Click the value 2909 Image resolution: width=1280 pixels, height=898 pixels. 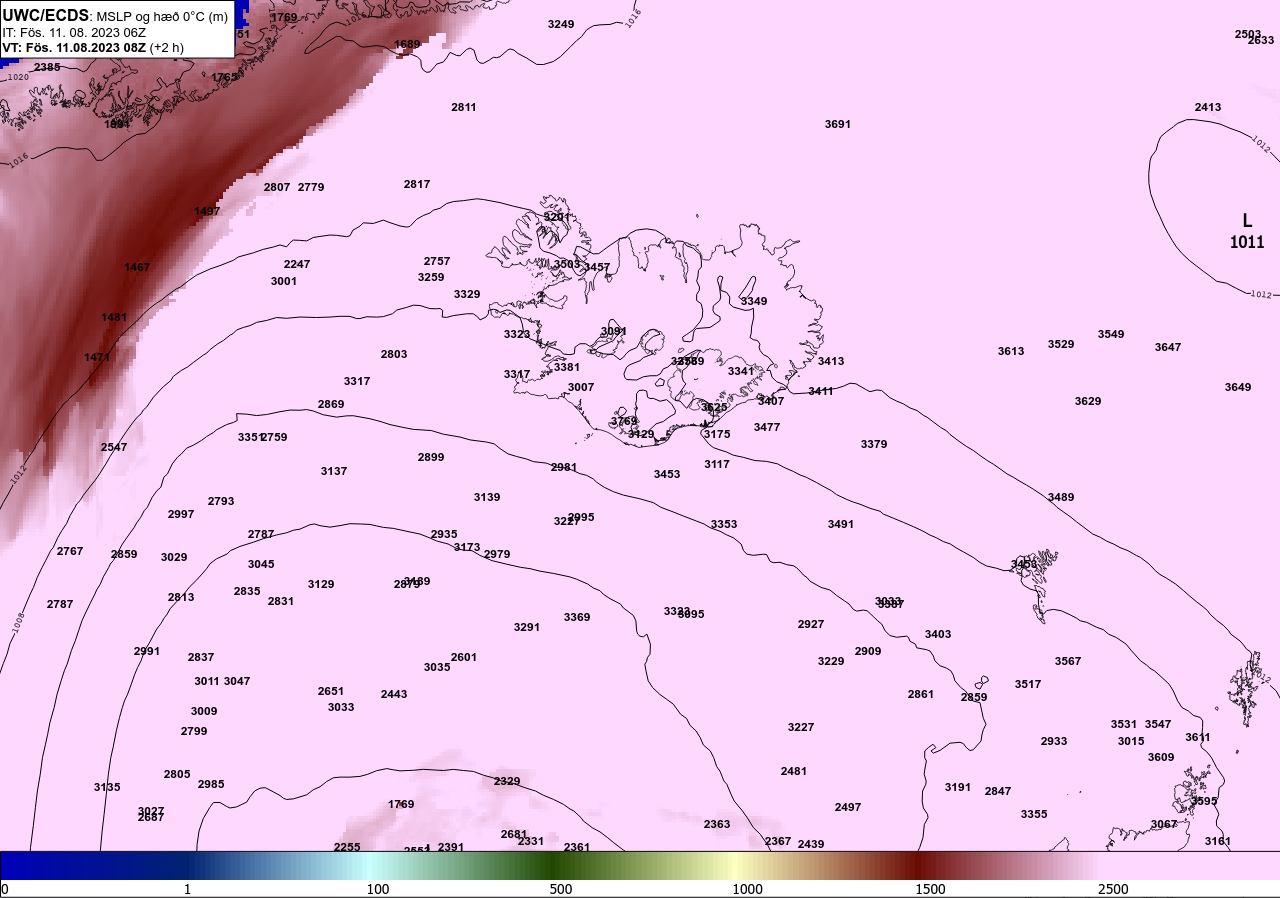point(868,651)
